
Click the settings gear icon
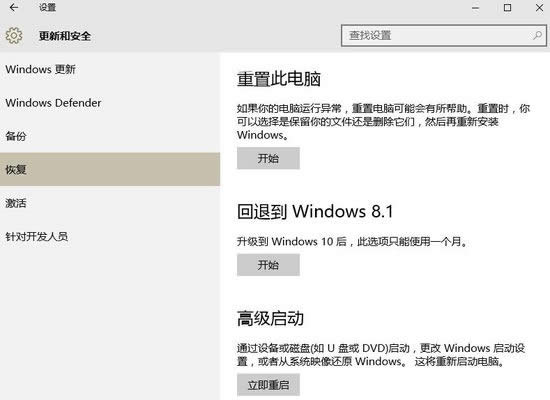(x=14, y=35)
